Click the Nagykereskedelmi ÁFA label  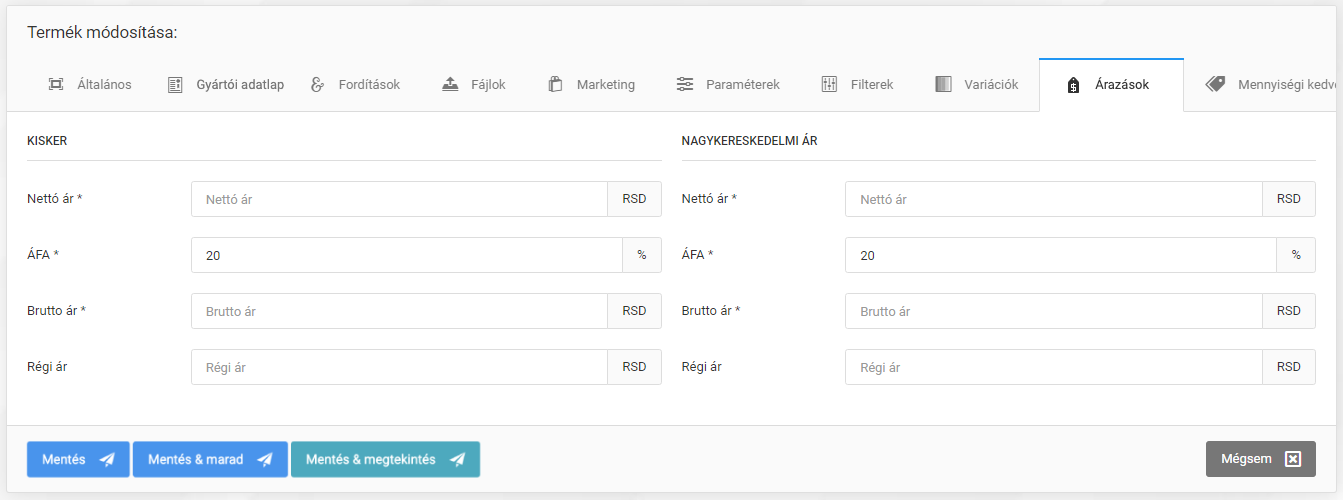697,255
